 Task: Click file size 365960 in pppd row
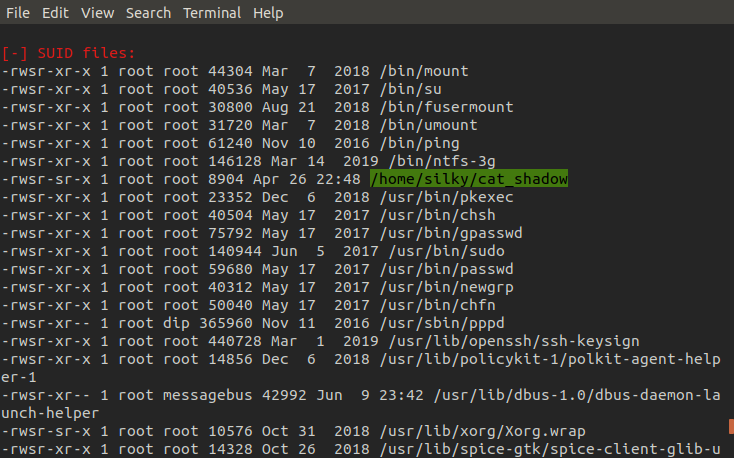(x=226, y=324)
